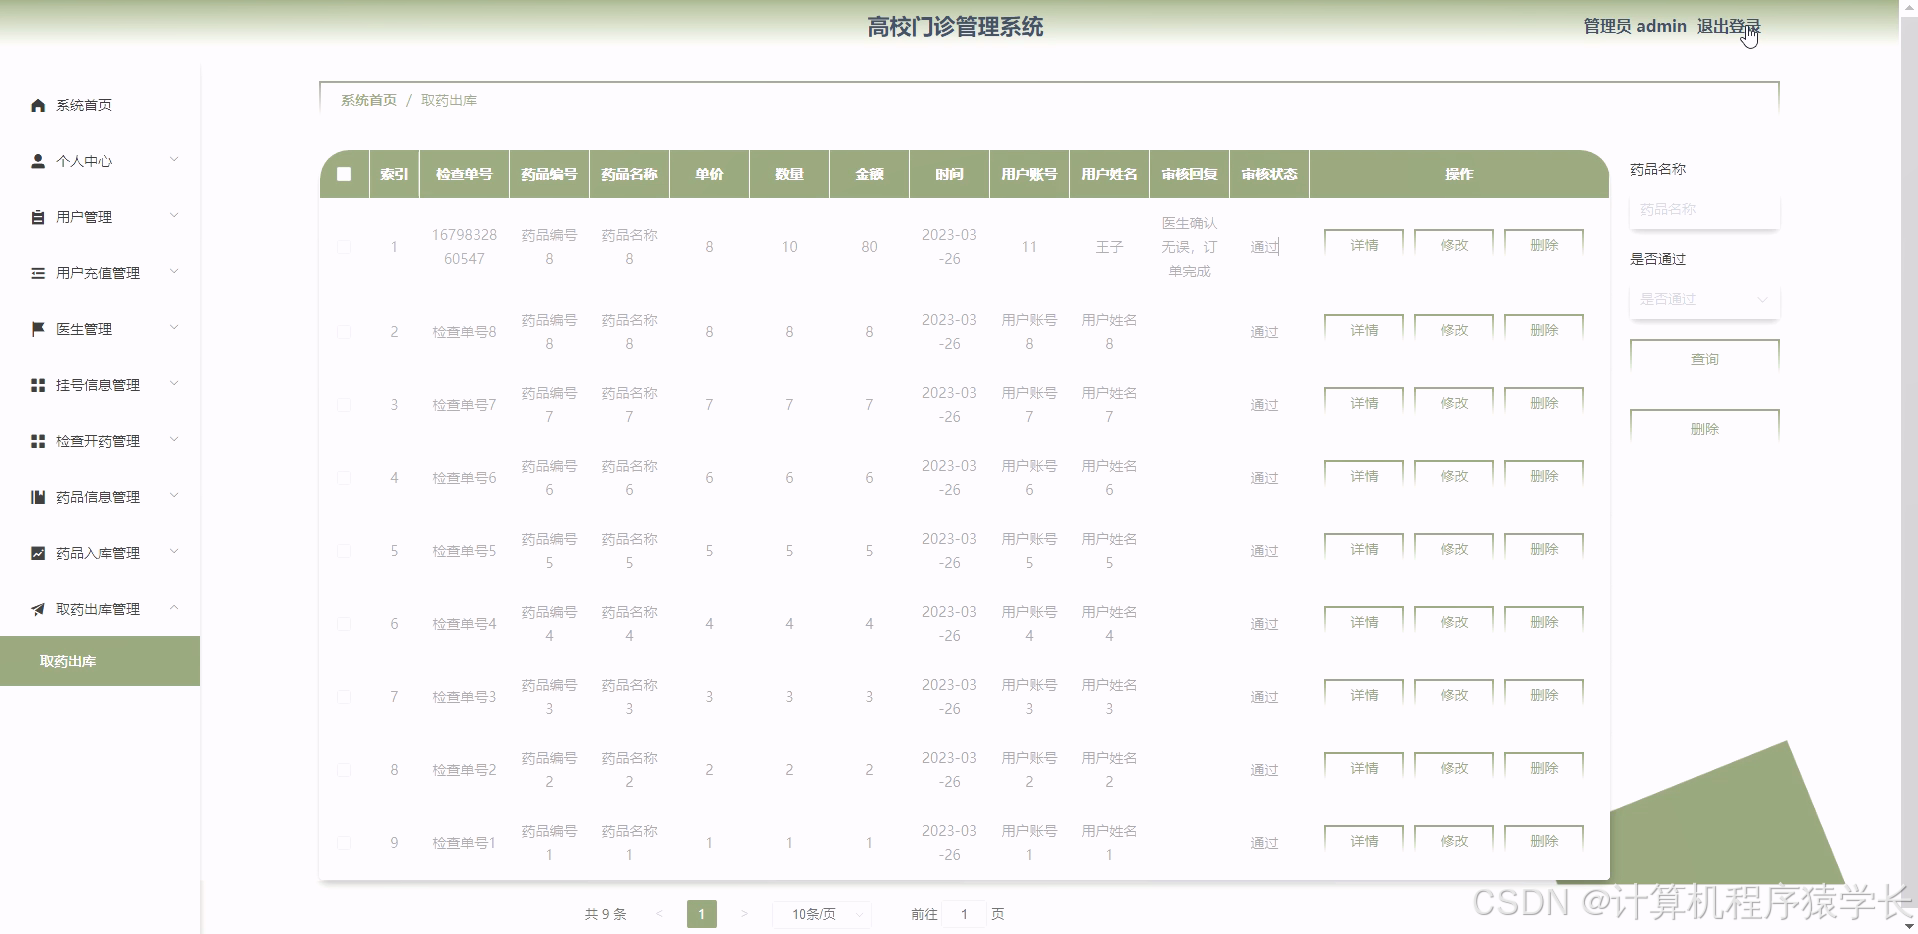This screenshot has width=1918, height=934.
Task: Click 删除 for row 检查单号7
Action: (1544, 403)
